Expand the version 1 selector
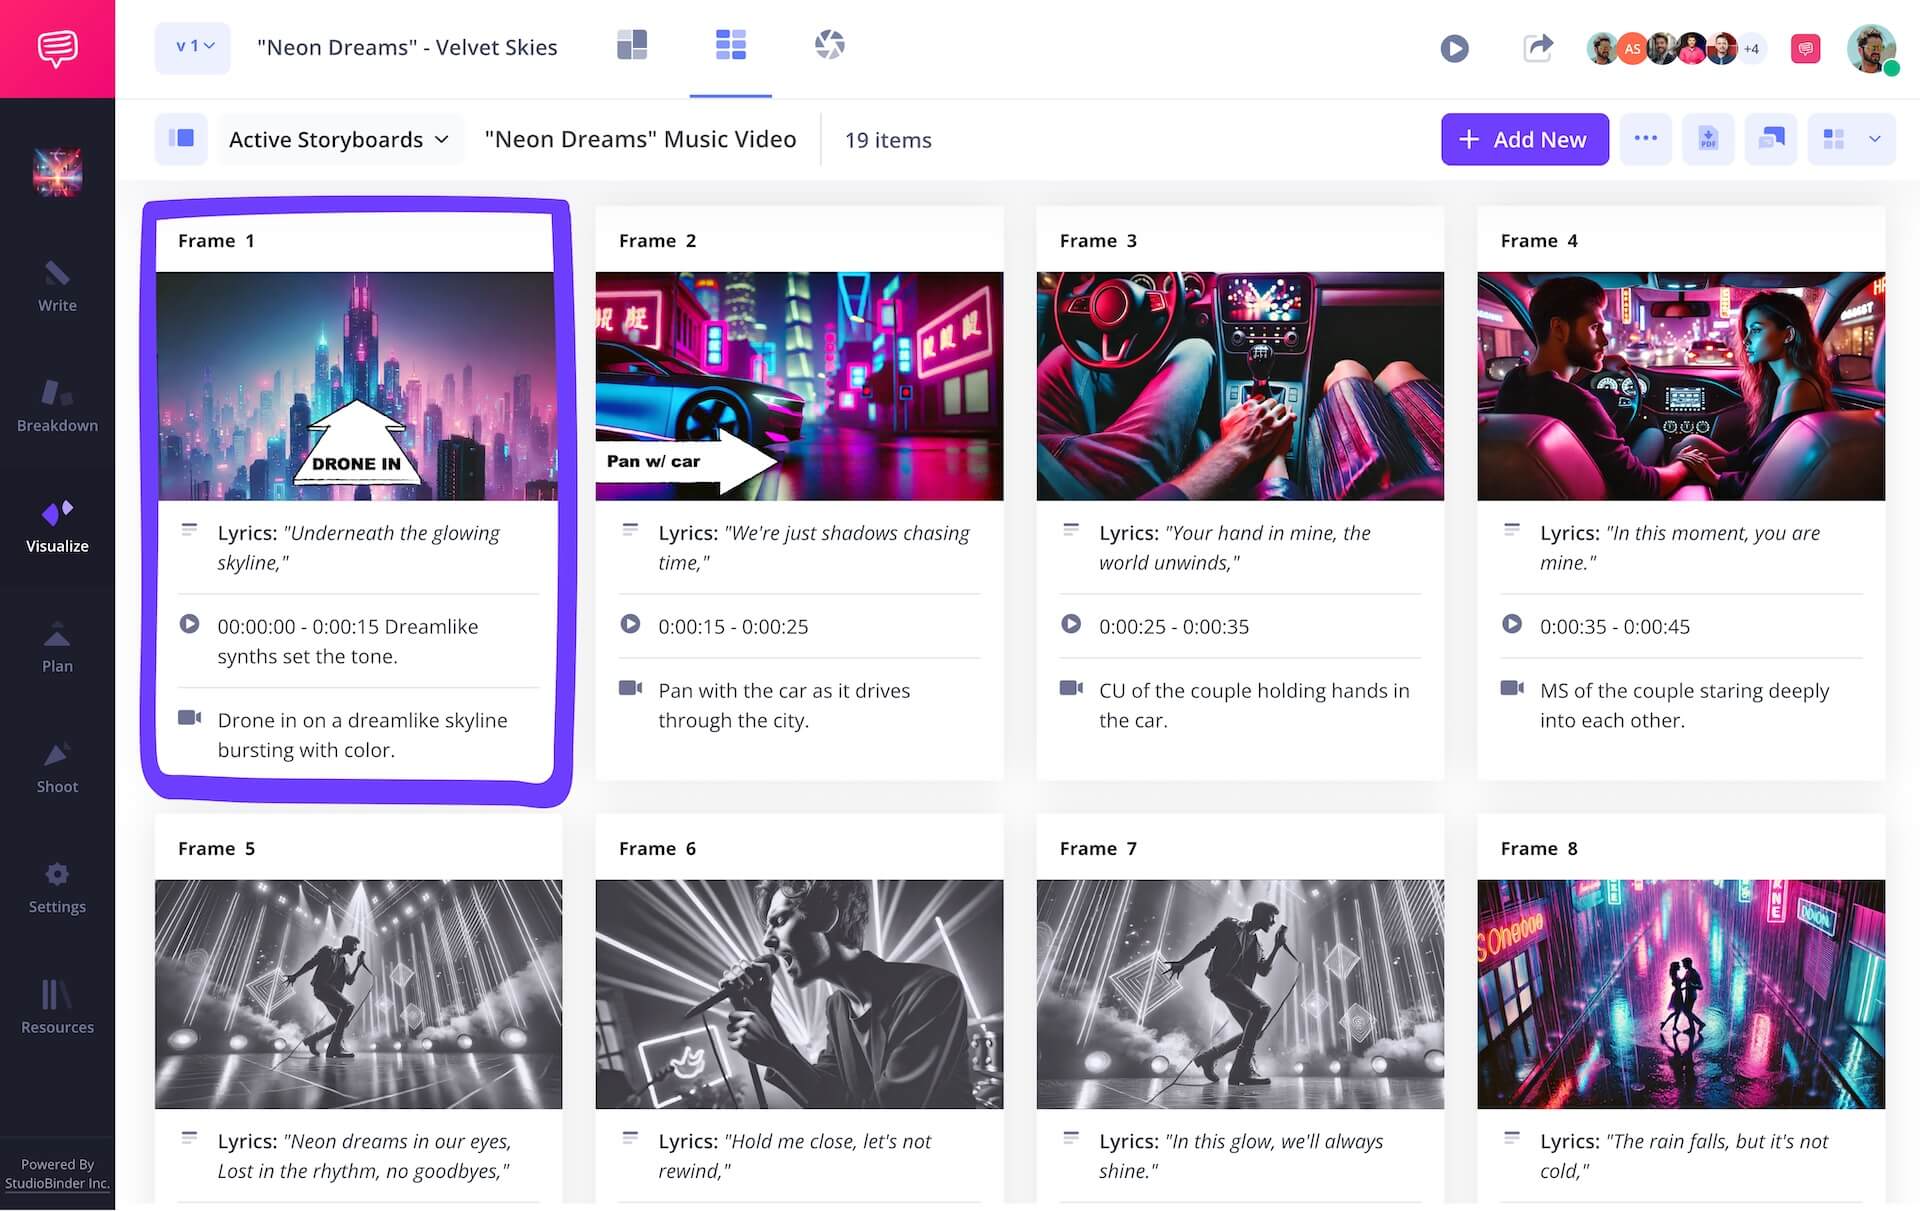 pyautogui.click(x=192, y=47)
